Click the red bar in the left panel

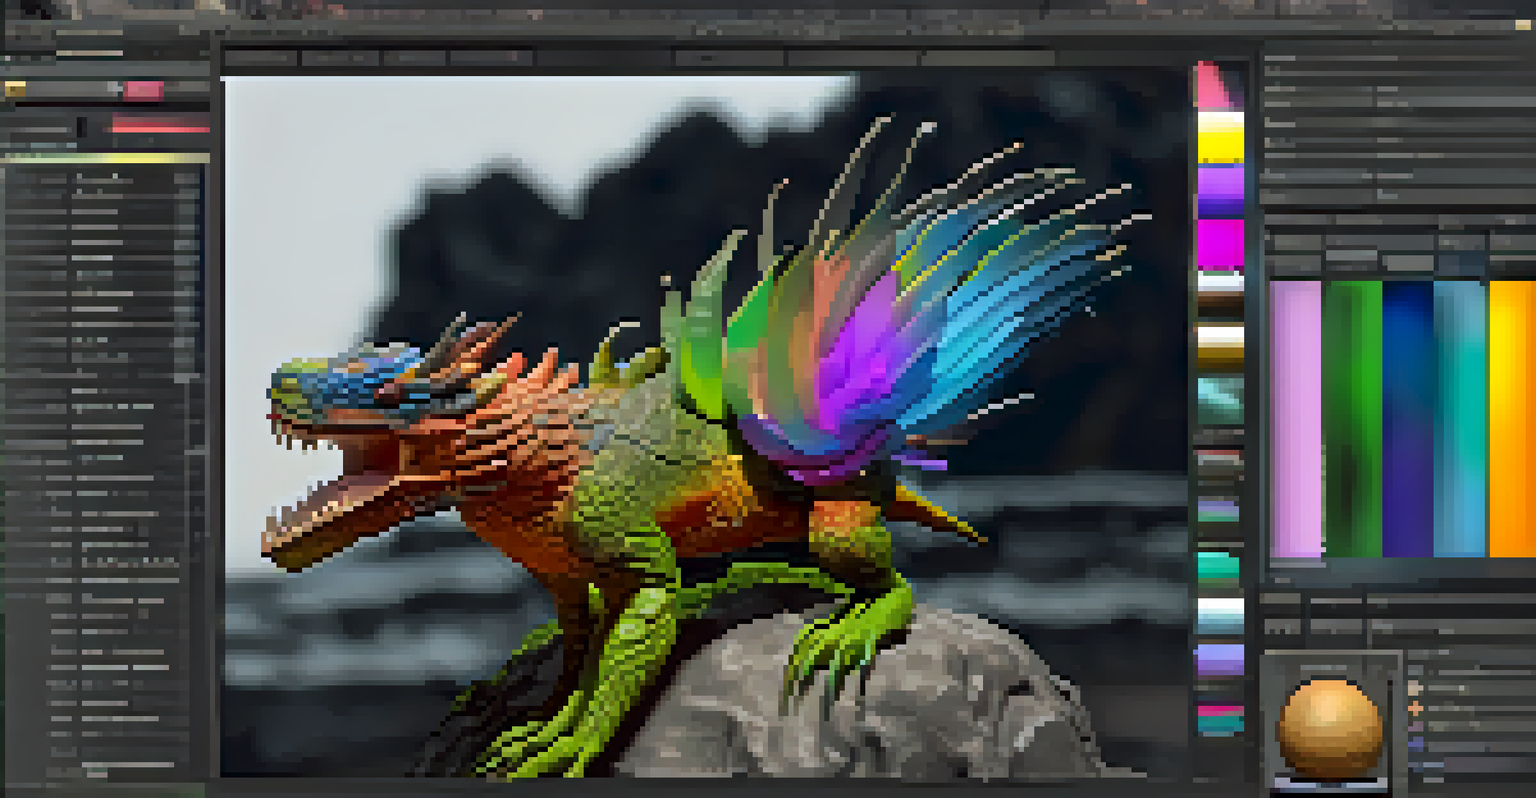click(160, 126)
